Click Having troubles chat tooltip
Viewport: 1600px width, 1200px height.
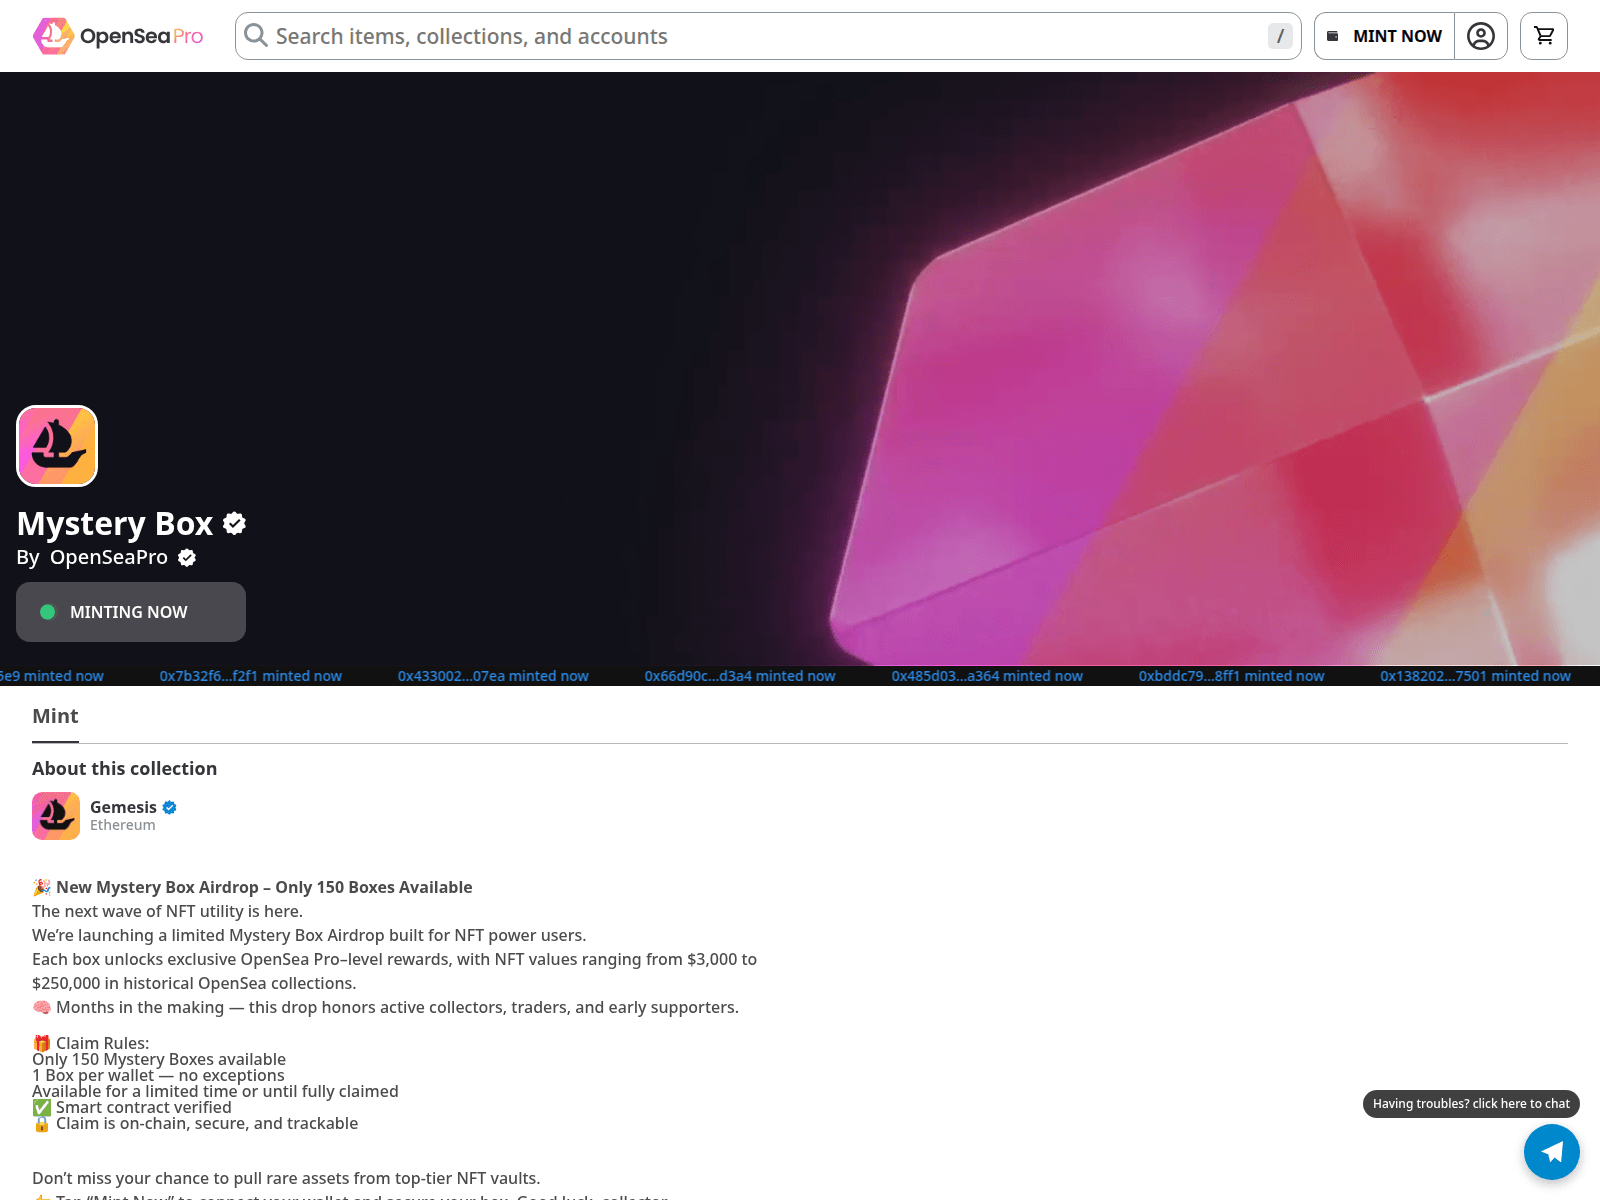[x=1471, y=1104]
